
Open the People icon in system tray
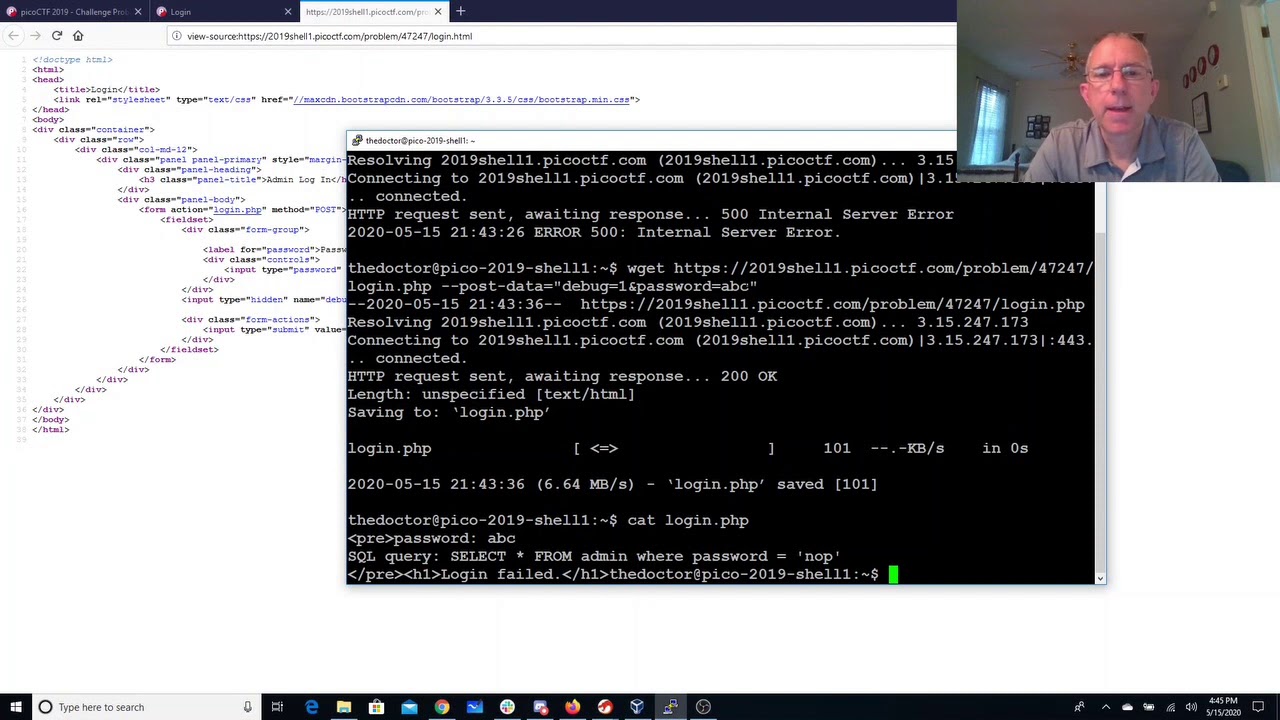pos(1079,707)
